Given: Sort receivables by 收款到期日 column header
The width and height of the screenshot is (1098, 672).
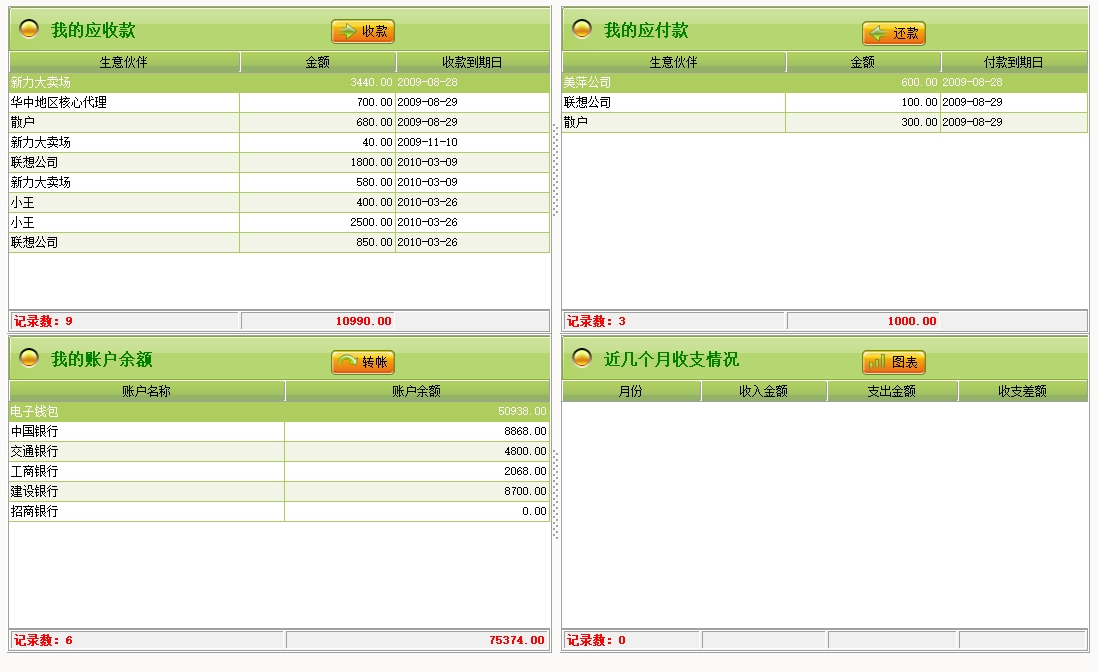Looking at the screenshot, I should pos(472,62).
